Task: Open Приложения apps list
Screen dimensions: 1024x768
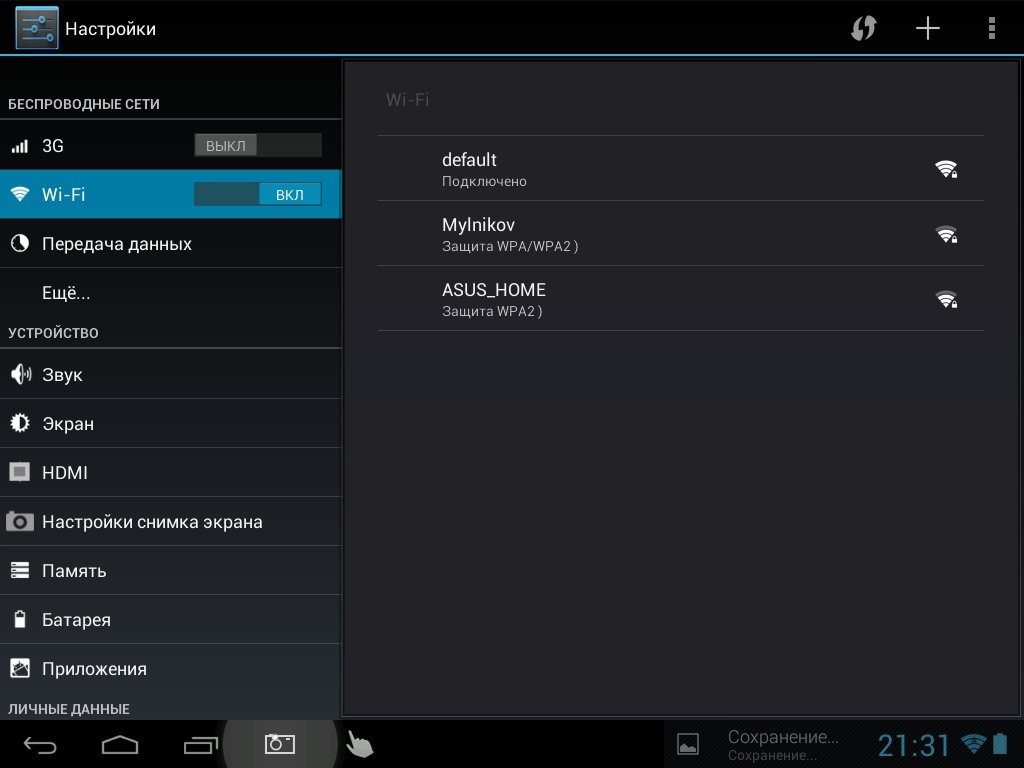Action: [94, 669]
